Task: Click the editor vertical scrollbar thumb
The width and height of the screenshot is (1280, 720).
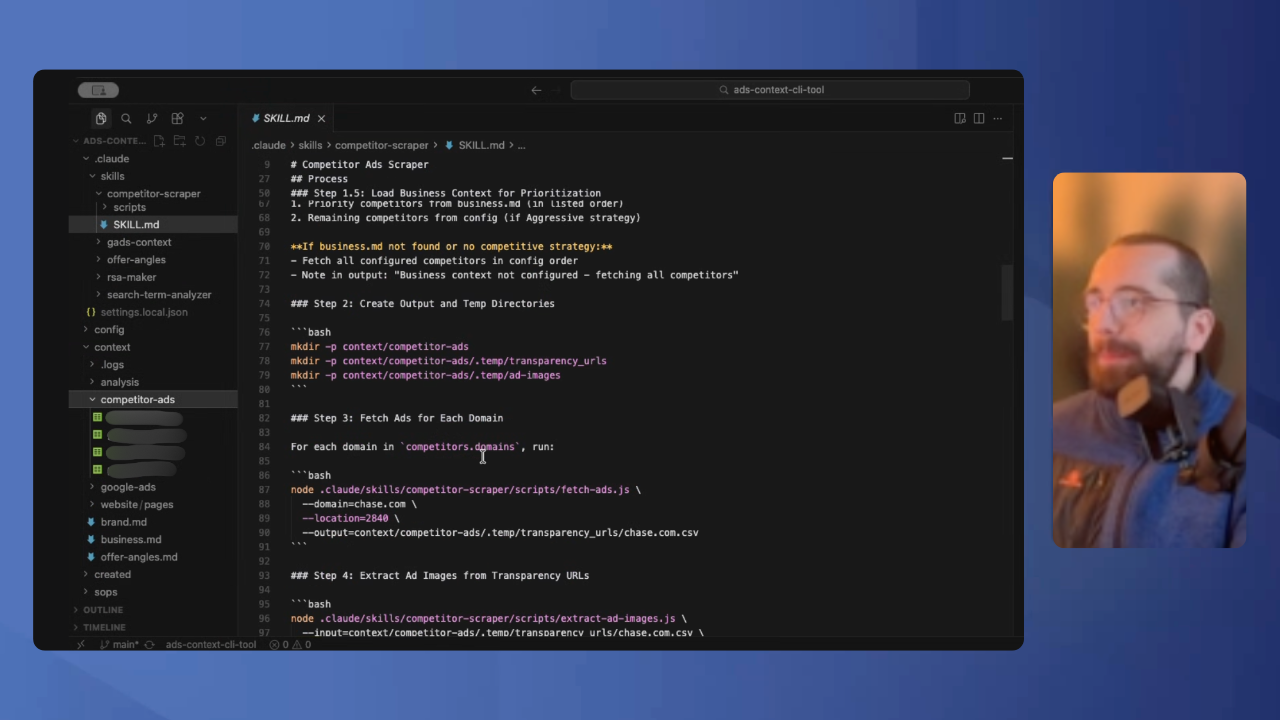Action: click(1007, 291)
